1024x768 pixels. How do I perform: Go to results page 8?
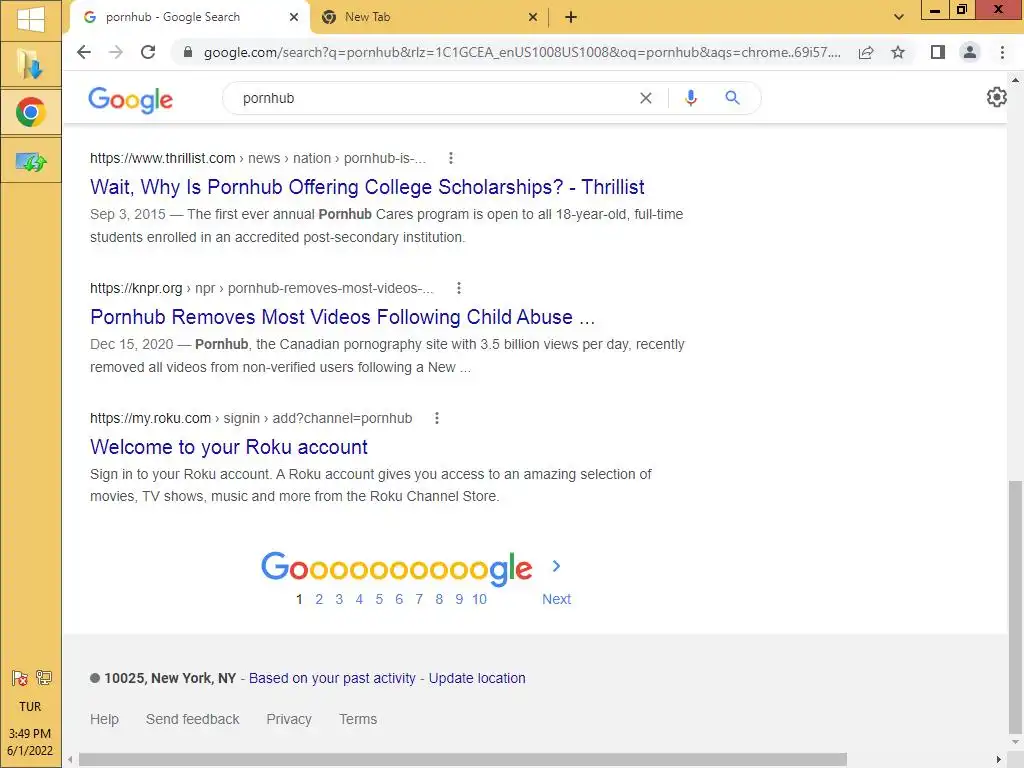(x=439, y=599)
